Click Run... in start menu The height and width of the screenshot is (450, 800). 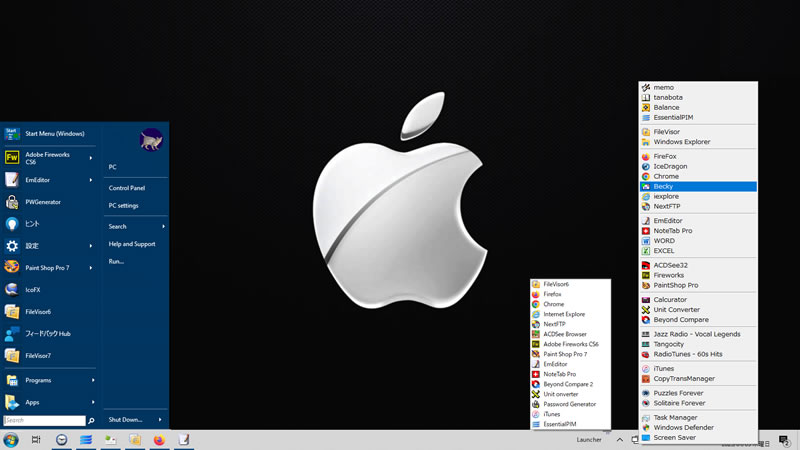116,261
